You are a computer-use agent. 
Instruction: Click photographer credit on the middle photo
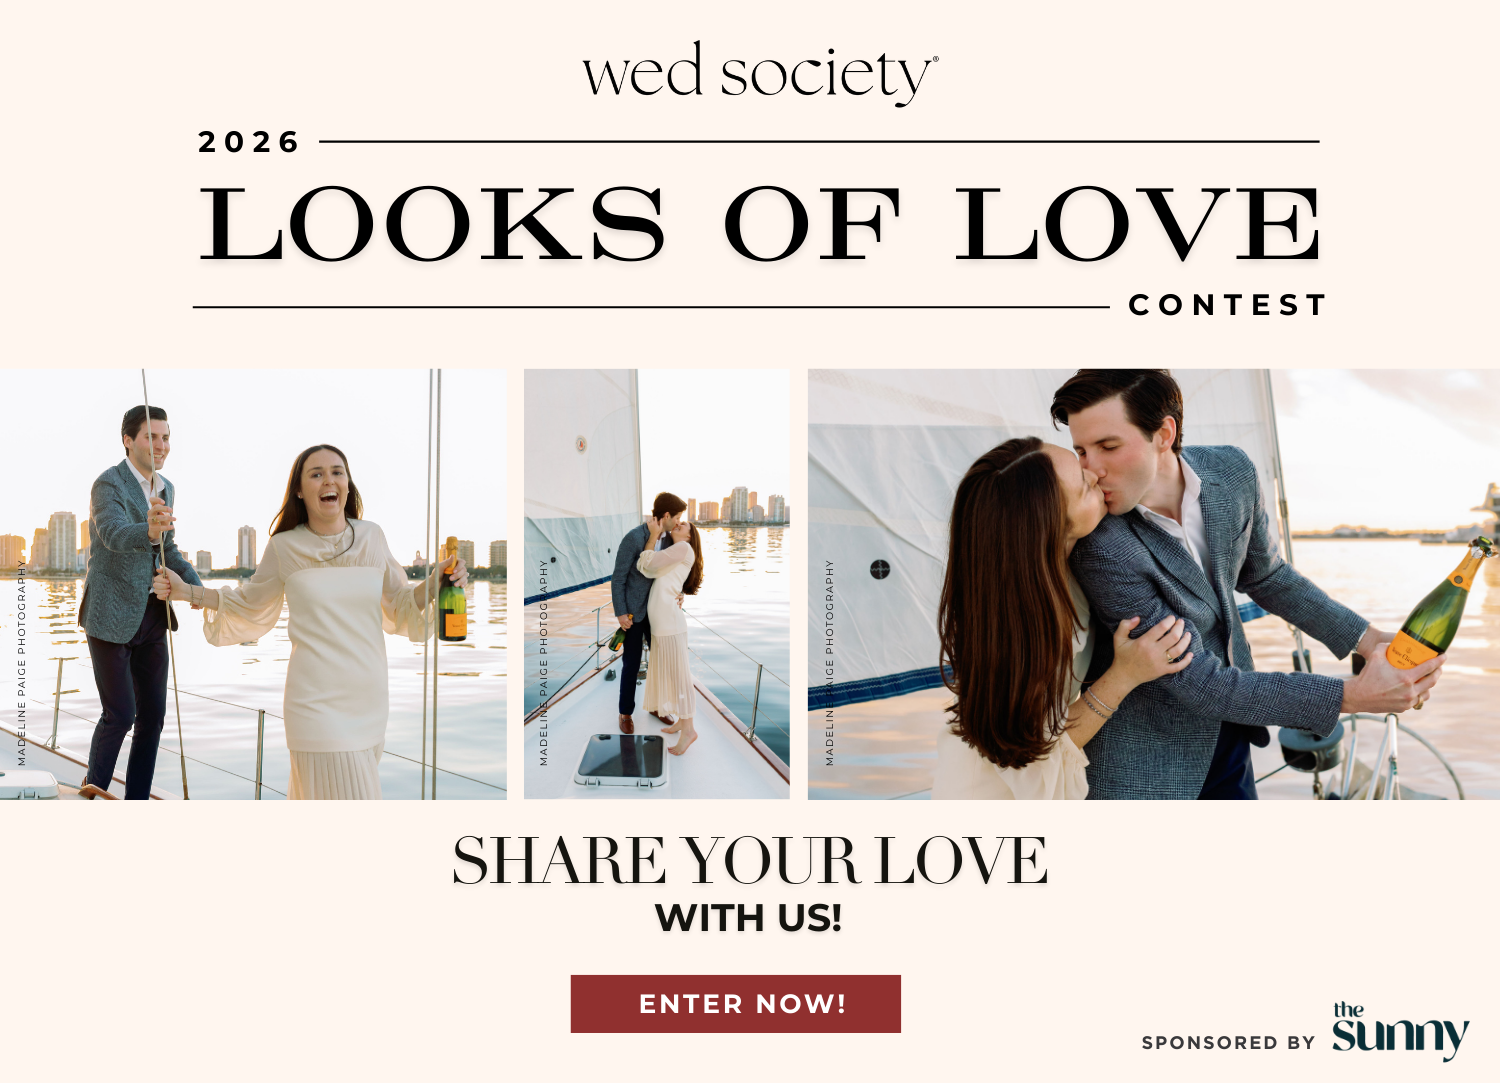[544, 663]
